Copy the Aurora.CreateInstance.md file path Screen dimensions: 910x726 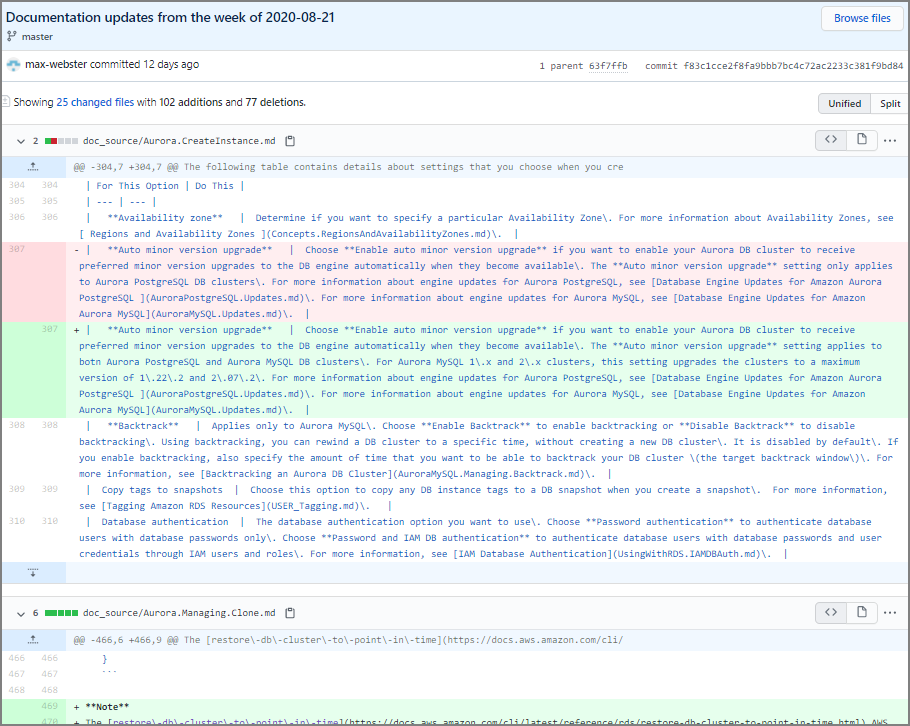pos(290,141)
